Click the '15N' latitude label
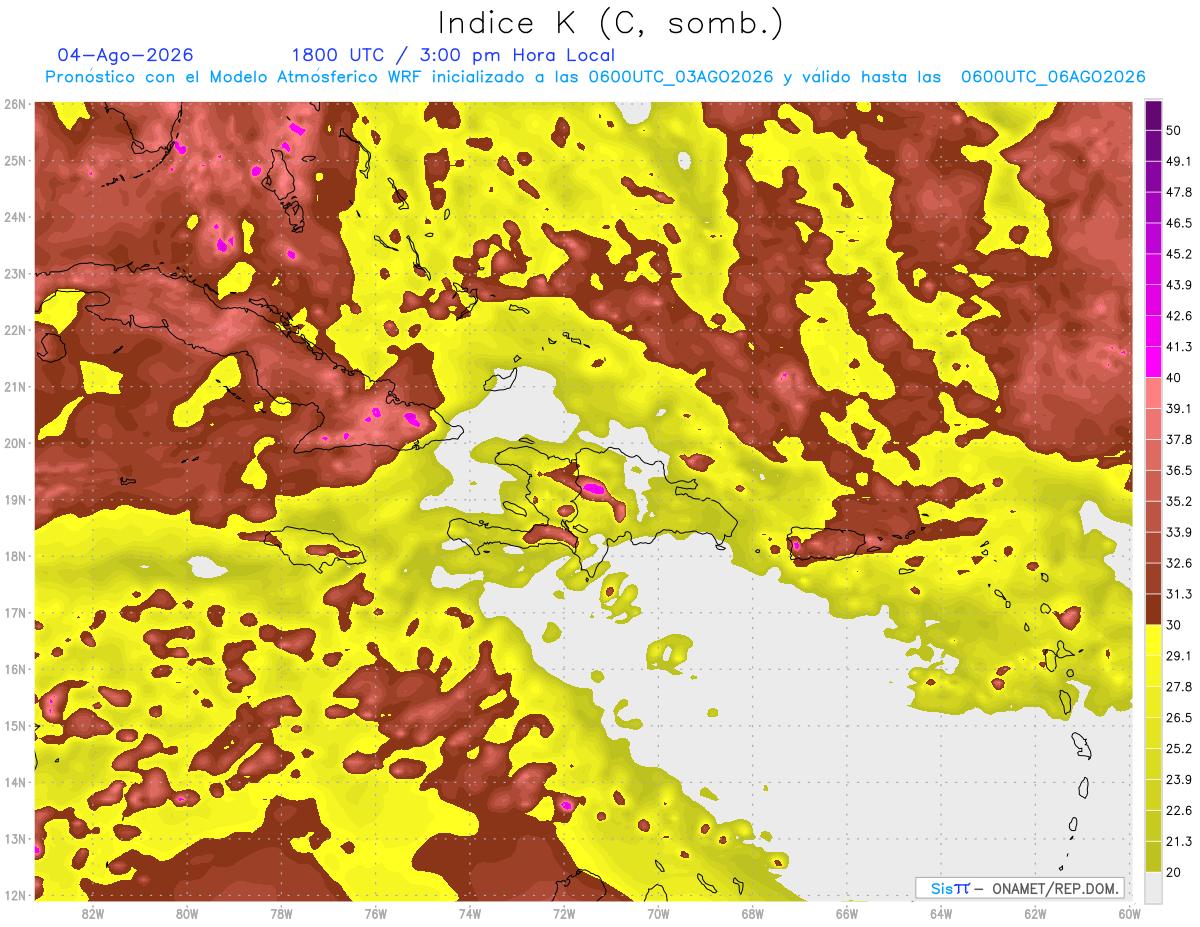The width and height of the screenshot is (1200, 927). point(14,725)
